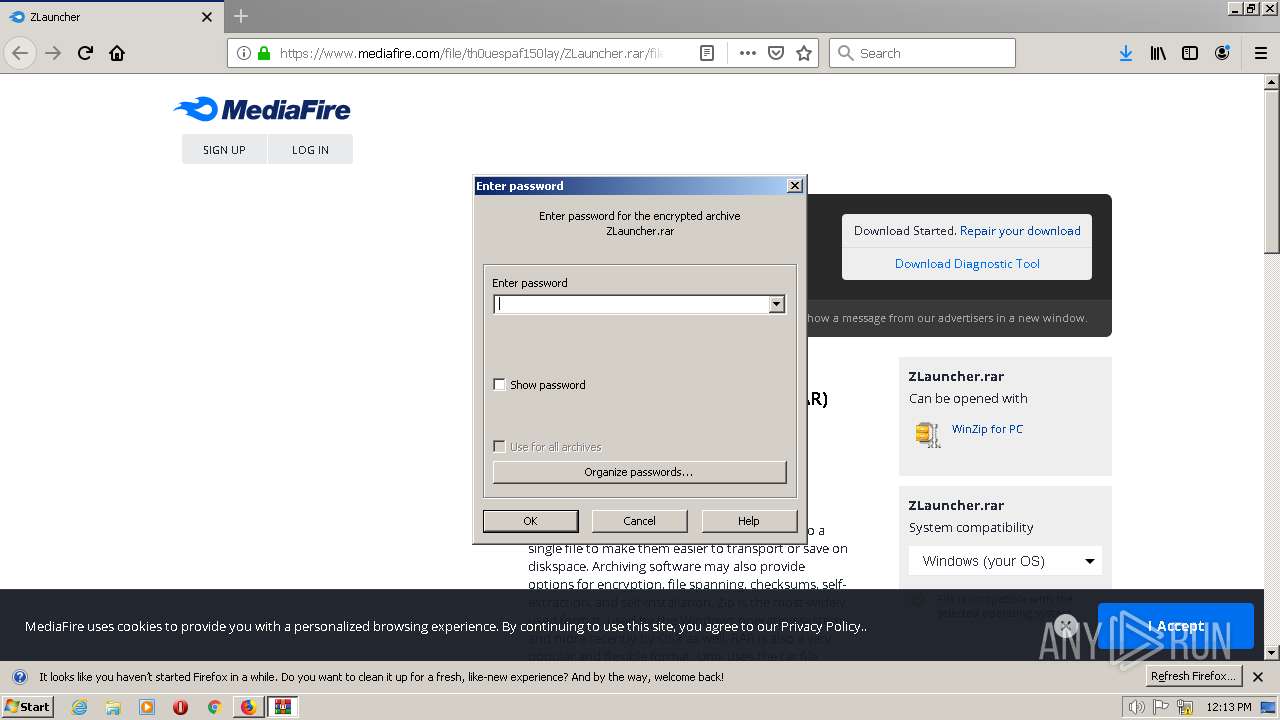Expand the Enter password dropdown arrow
This screenshot has height=720, width=1280.
[777, 304]
